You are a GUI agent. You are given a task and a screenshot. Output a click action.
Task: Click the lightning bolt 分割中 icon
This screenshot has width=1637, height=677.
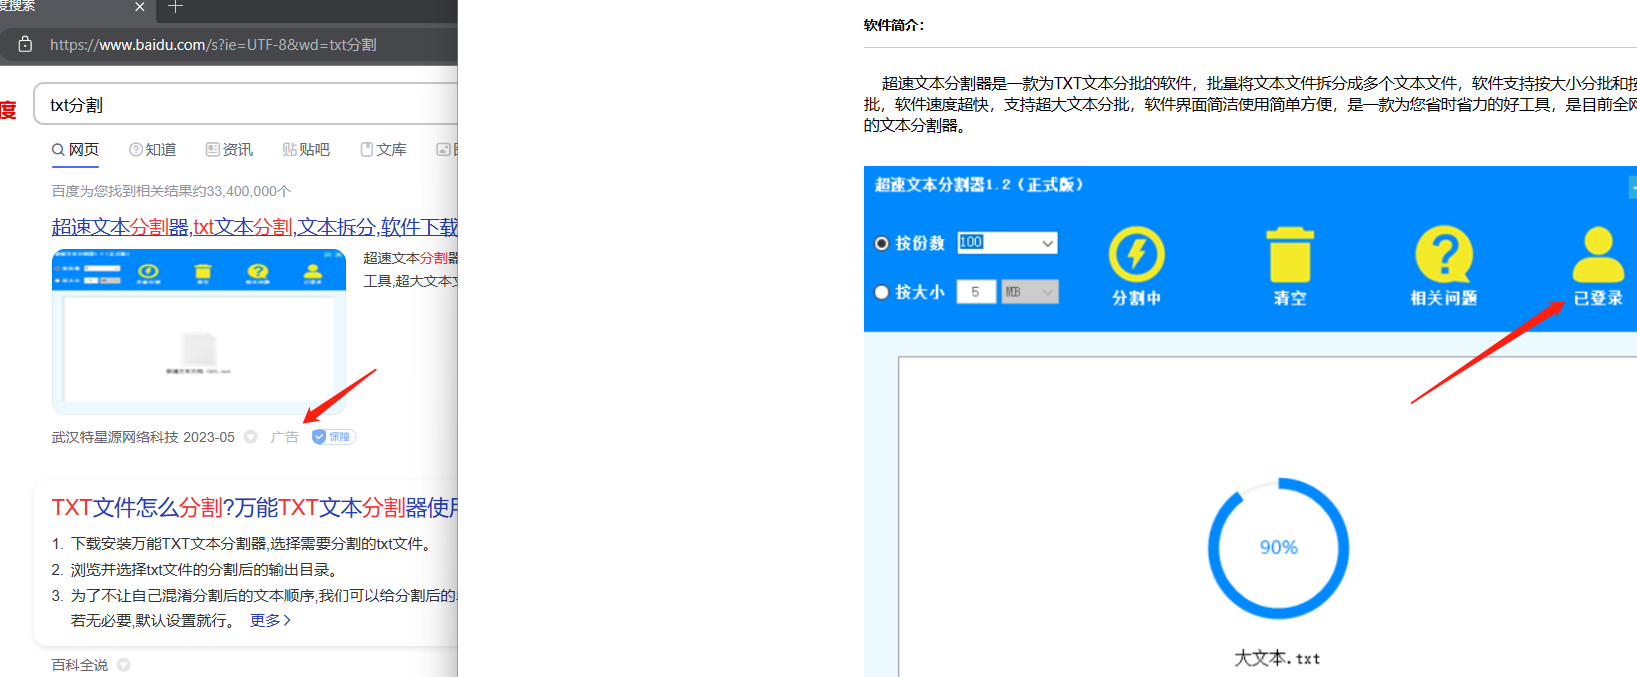coord(1136,255)
